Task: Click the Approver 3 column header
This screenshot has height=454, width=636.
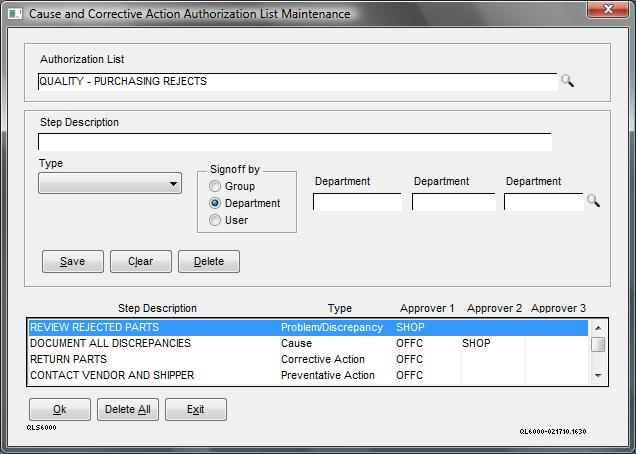Action: click(559, 308)
